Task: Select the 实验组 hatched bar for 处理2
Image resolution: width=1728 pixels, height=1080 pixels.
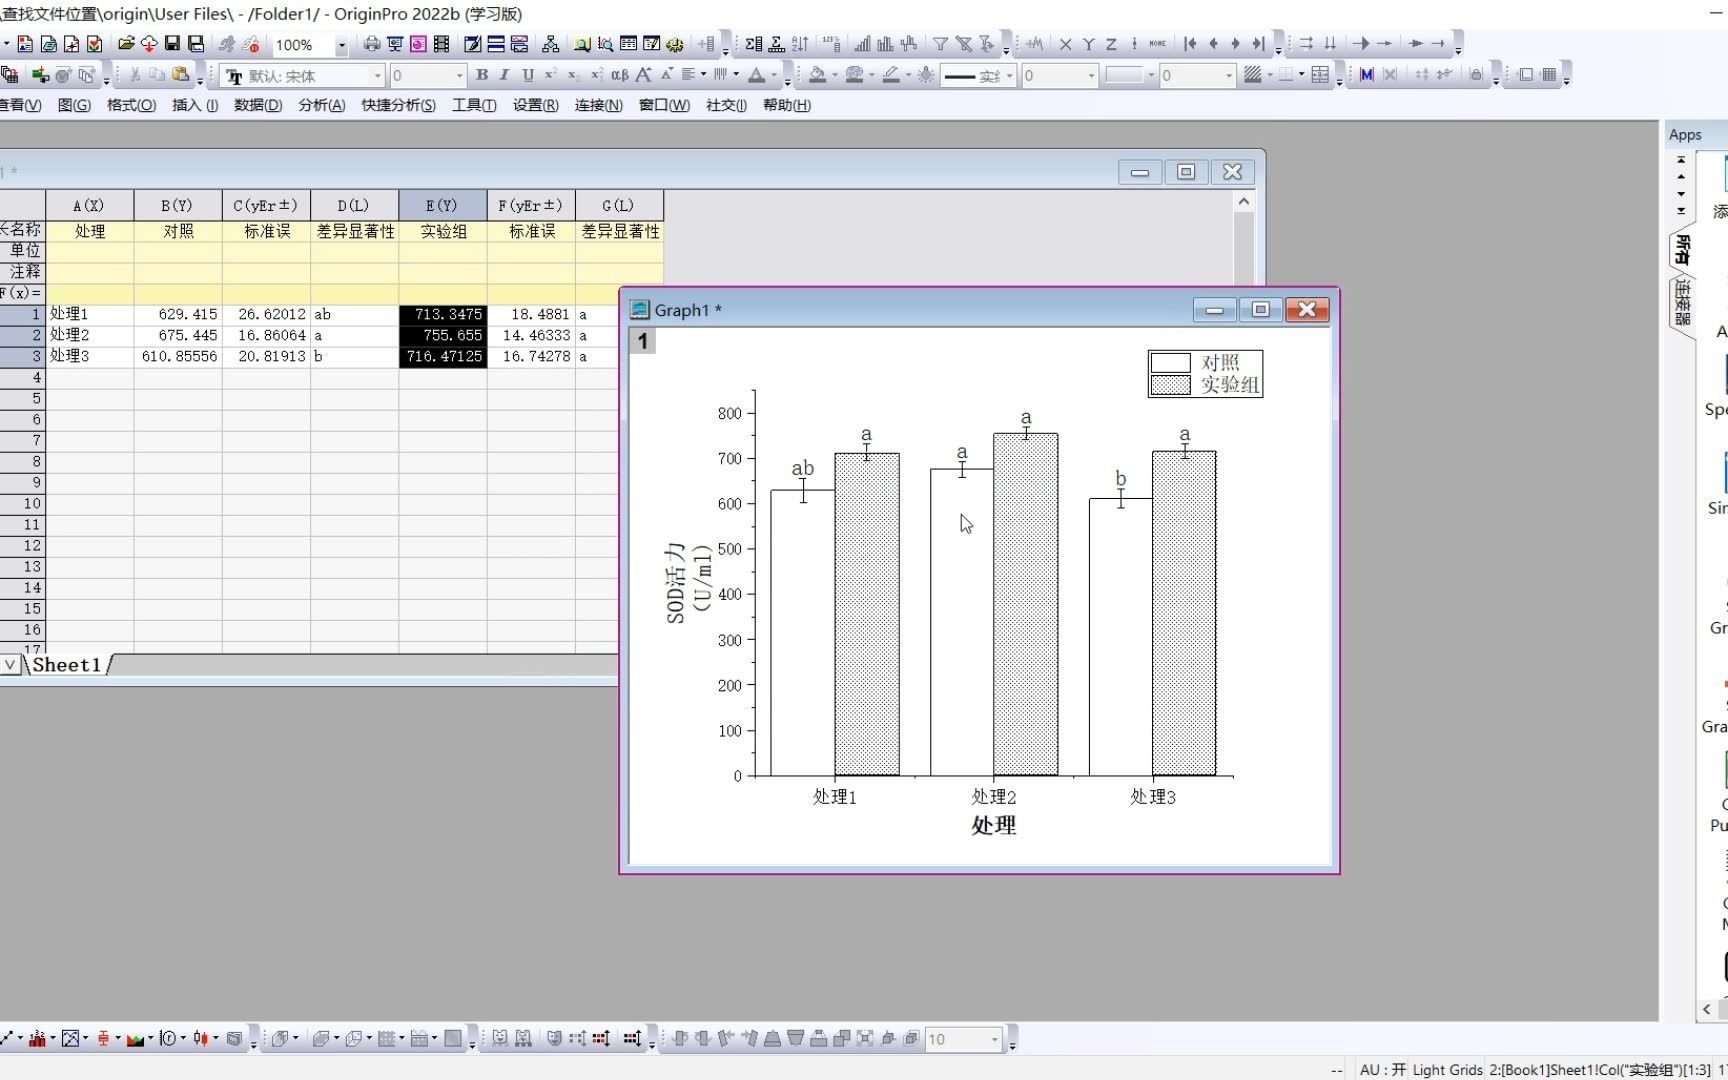Action: [1026, 604]
